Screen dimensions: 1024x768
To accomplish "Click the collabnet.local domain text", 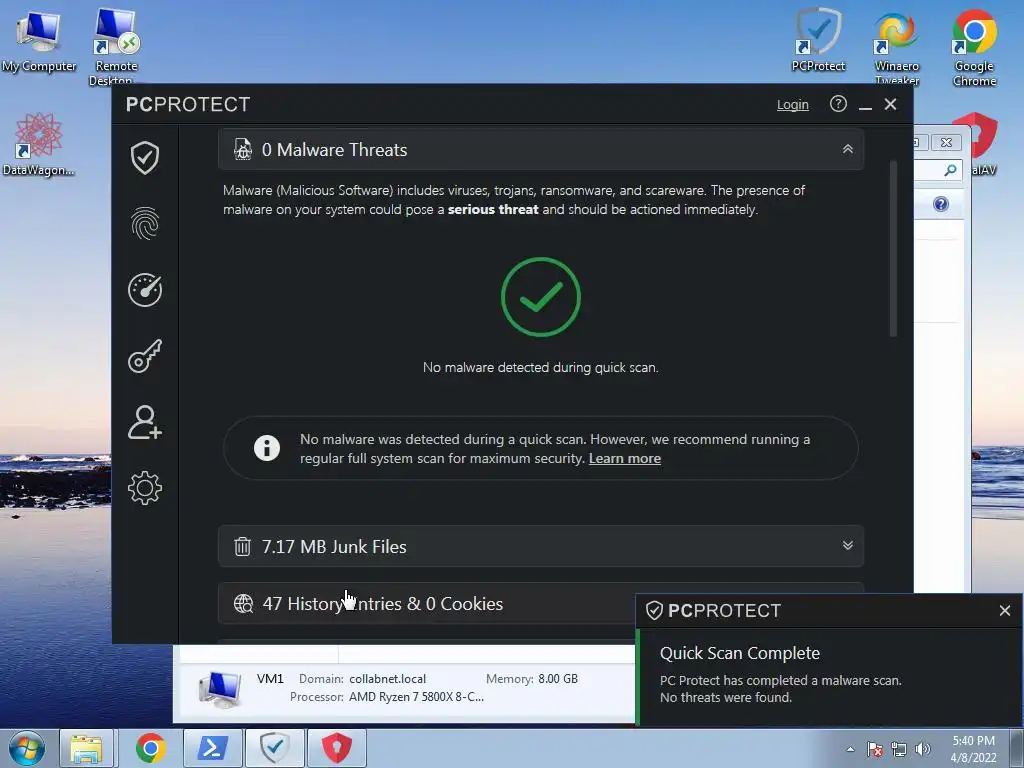I will click(387, 679).
